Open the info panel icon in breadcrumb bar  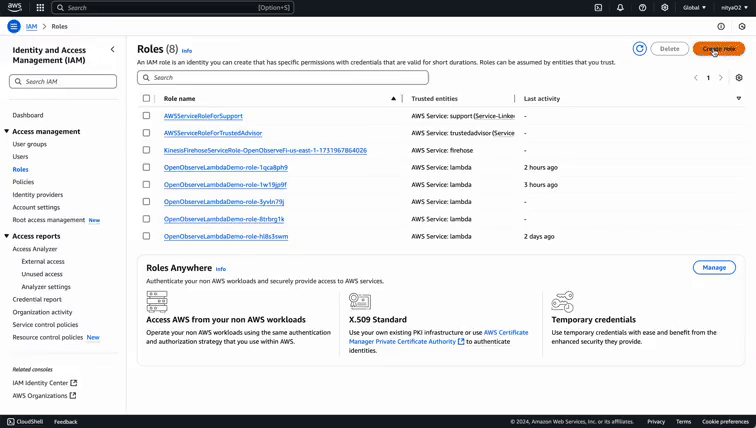click(x=721, y=27)
